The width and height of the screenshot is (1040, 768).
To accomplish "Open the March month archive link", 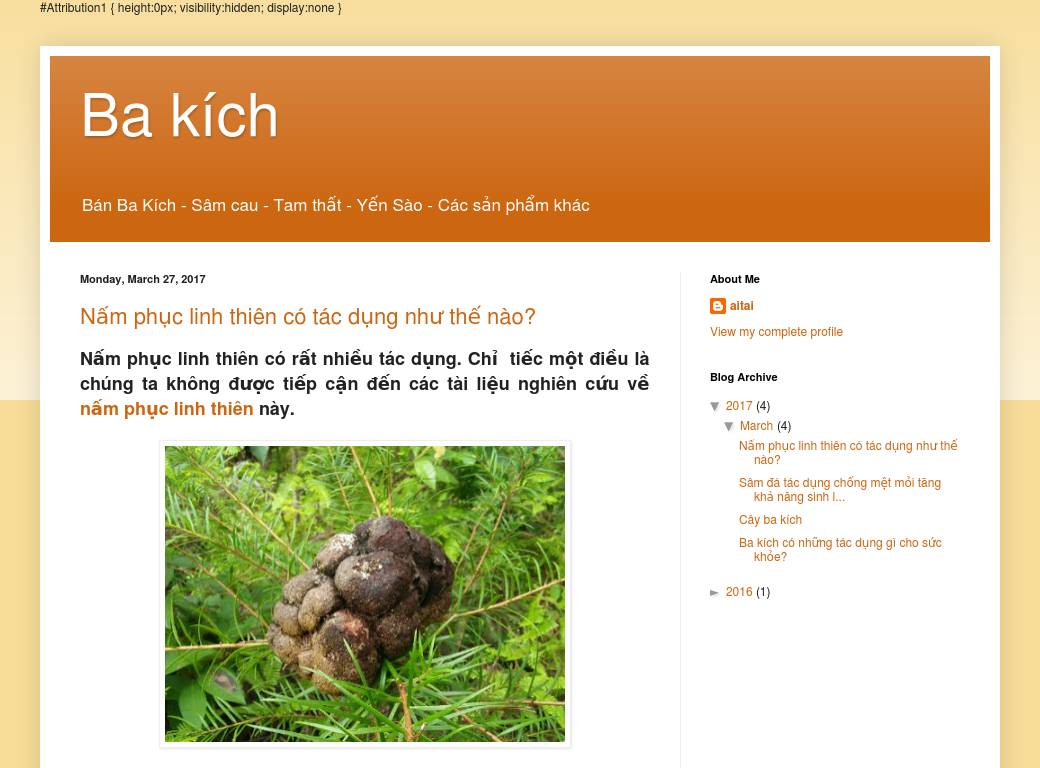I will (x=757, y=426).
